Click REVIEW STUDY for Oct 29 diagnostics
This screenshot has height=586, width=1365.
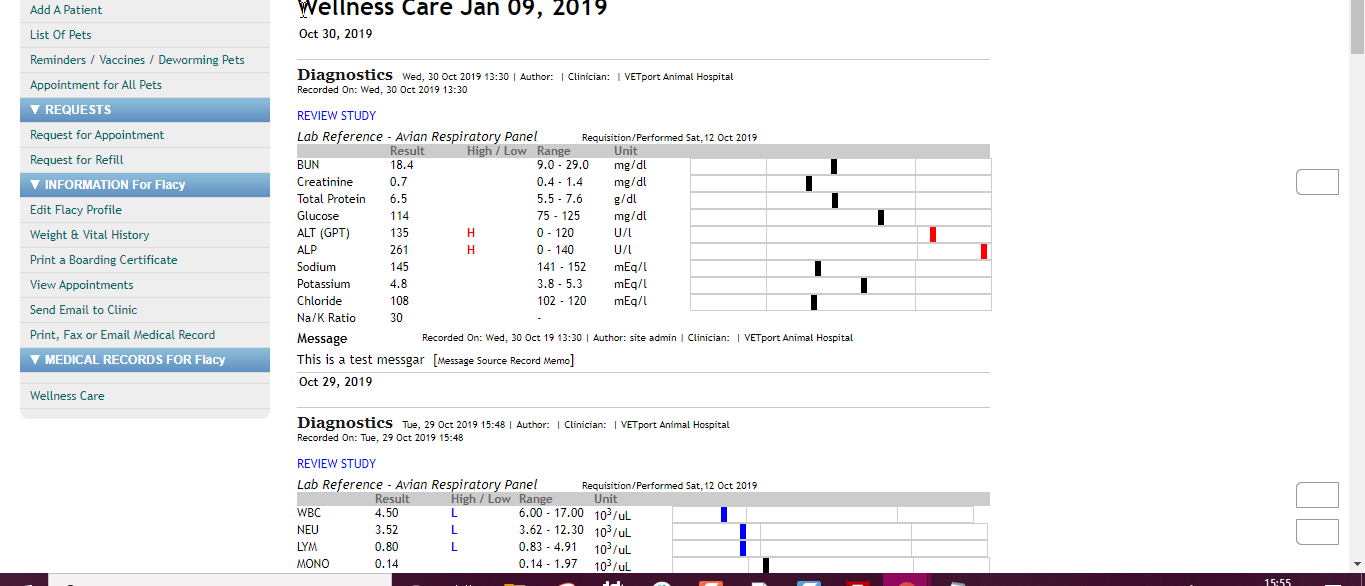coord(336,464)
